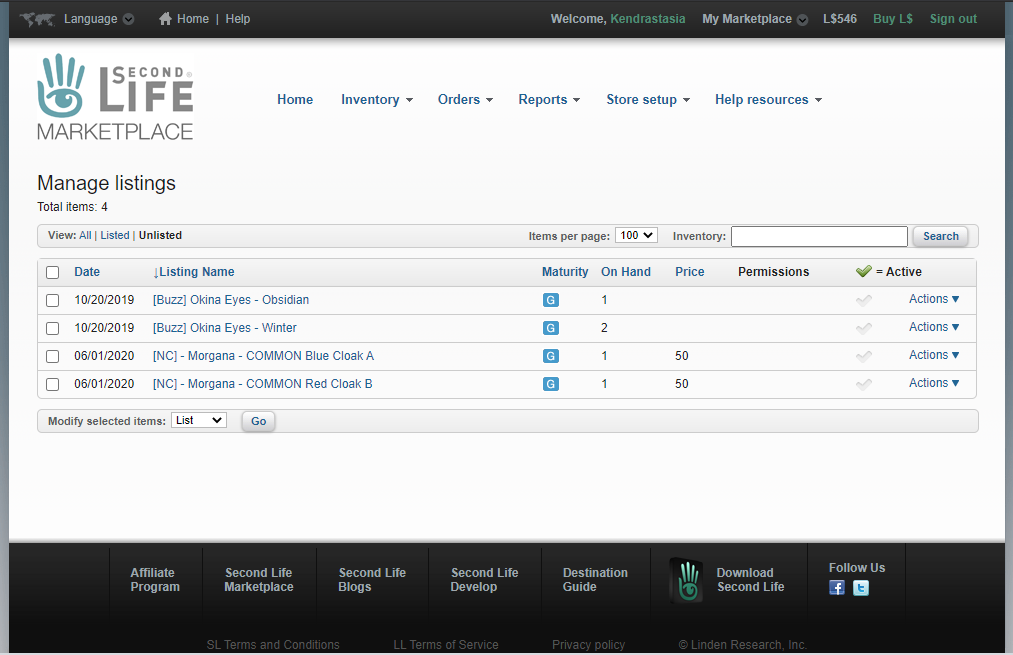Screen dimensions: 1013x655
Task: Click the G maturity badge for Red Cloak B
Action: point(550,384)
